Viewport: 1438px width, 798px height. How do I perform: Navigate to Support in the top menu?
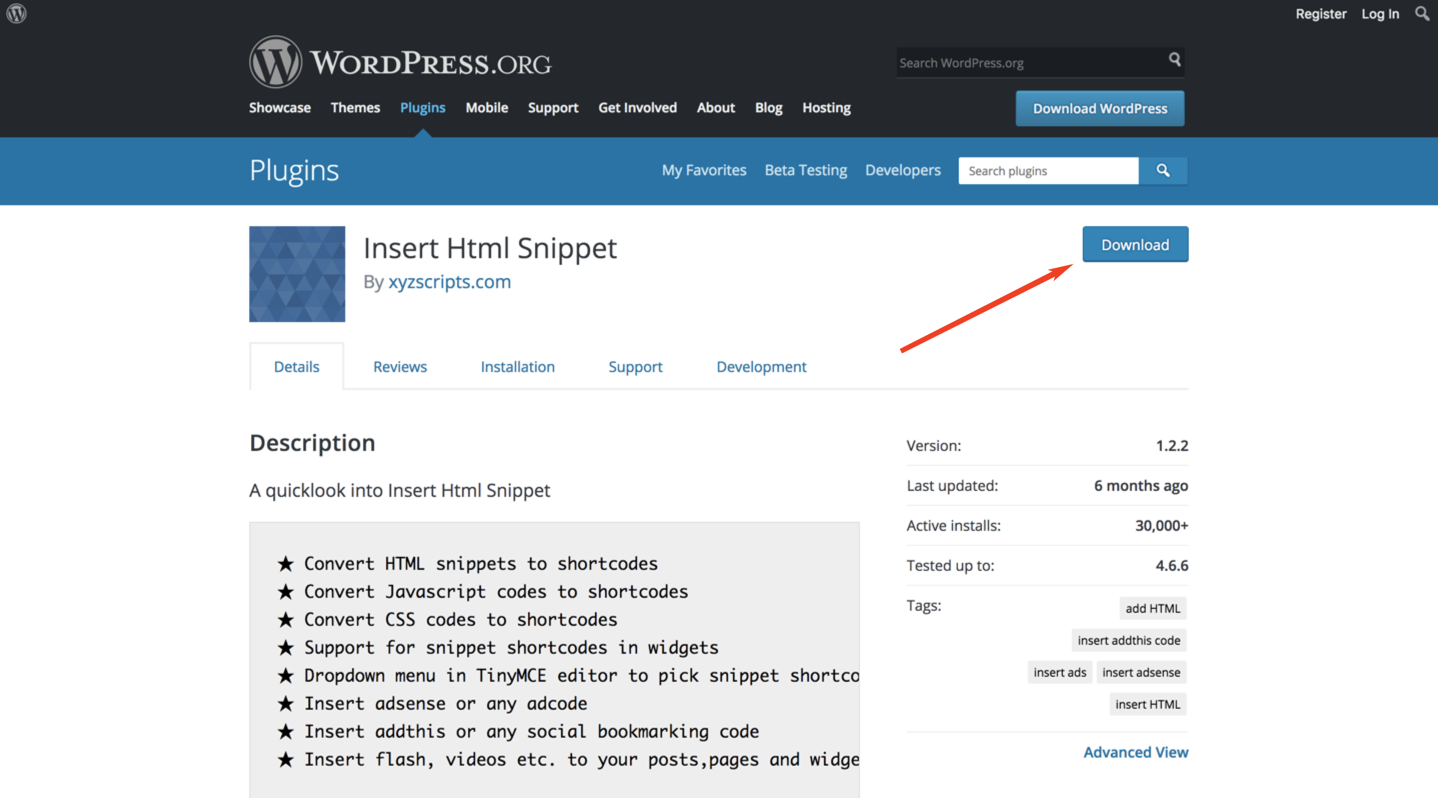pos(553,108)
